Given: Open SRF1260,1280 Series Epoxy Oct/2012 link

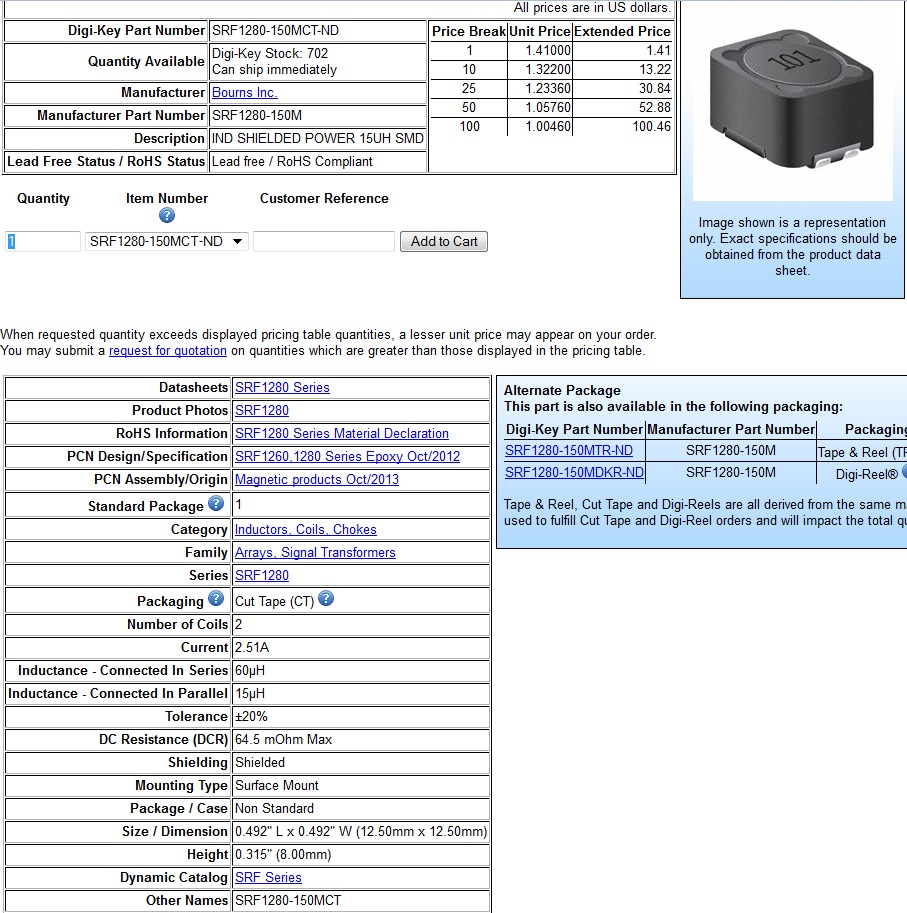Looking at the screenshot, I should click(348, 456).
